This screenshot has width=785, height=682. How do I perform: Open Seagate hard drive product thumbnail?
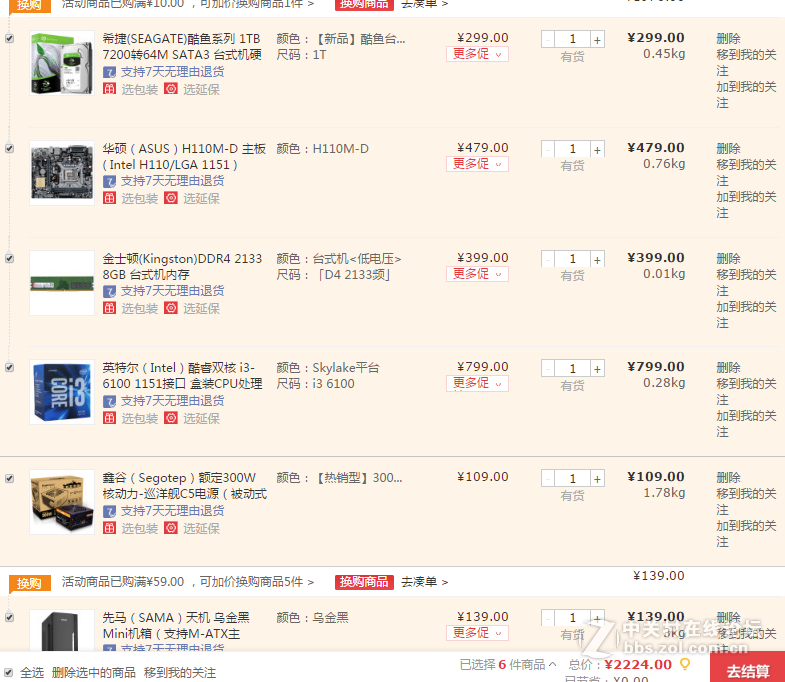[62, 63]
